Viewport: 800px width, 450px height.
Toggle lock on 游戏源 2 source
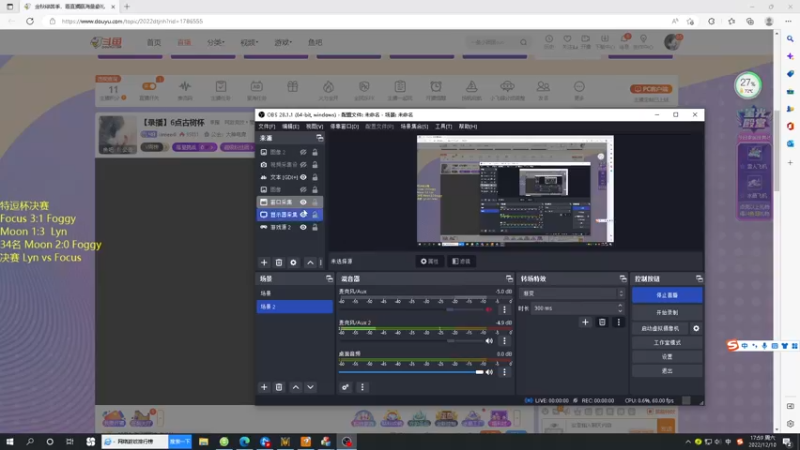pyautogui.click(x=315, y=227)
